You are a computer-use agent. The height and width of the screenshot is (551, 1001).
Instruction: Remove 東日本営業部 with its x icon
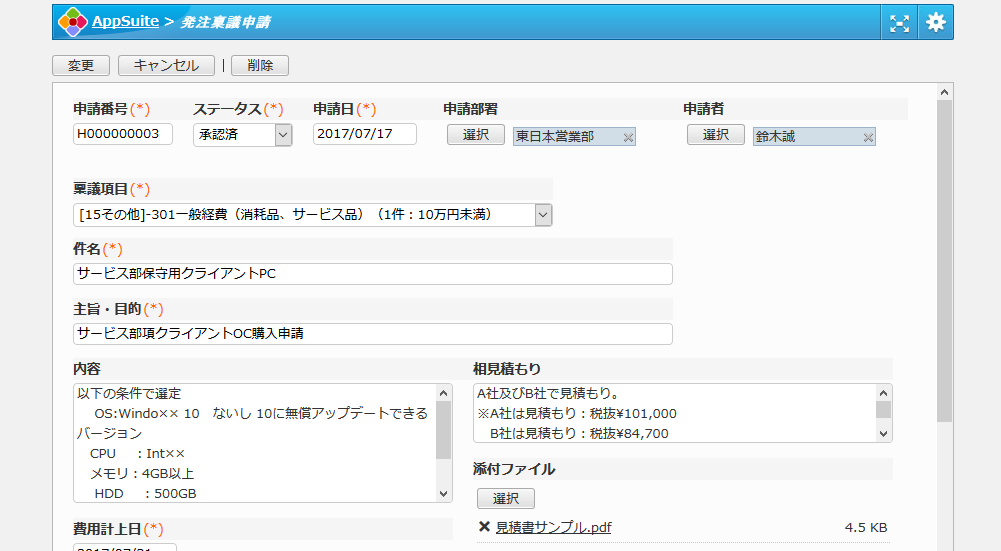628,137
